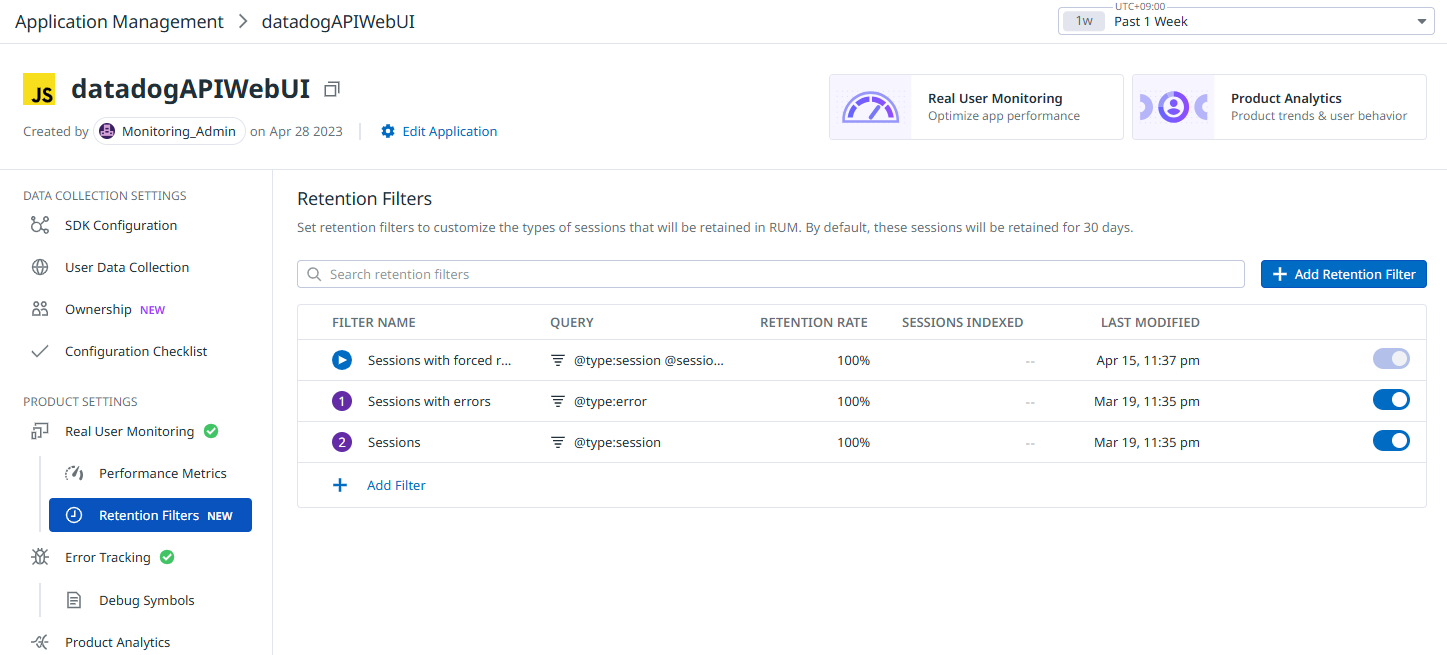The image size is (1447, 655).
Task: Click the play icon for forced replay filter
Action: [342, 360]
